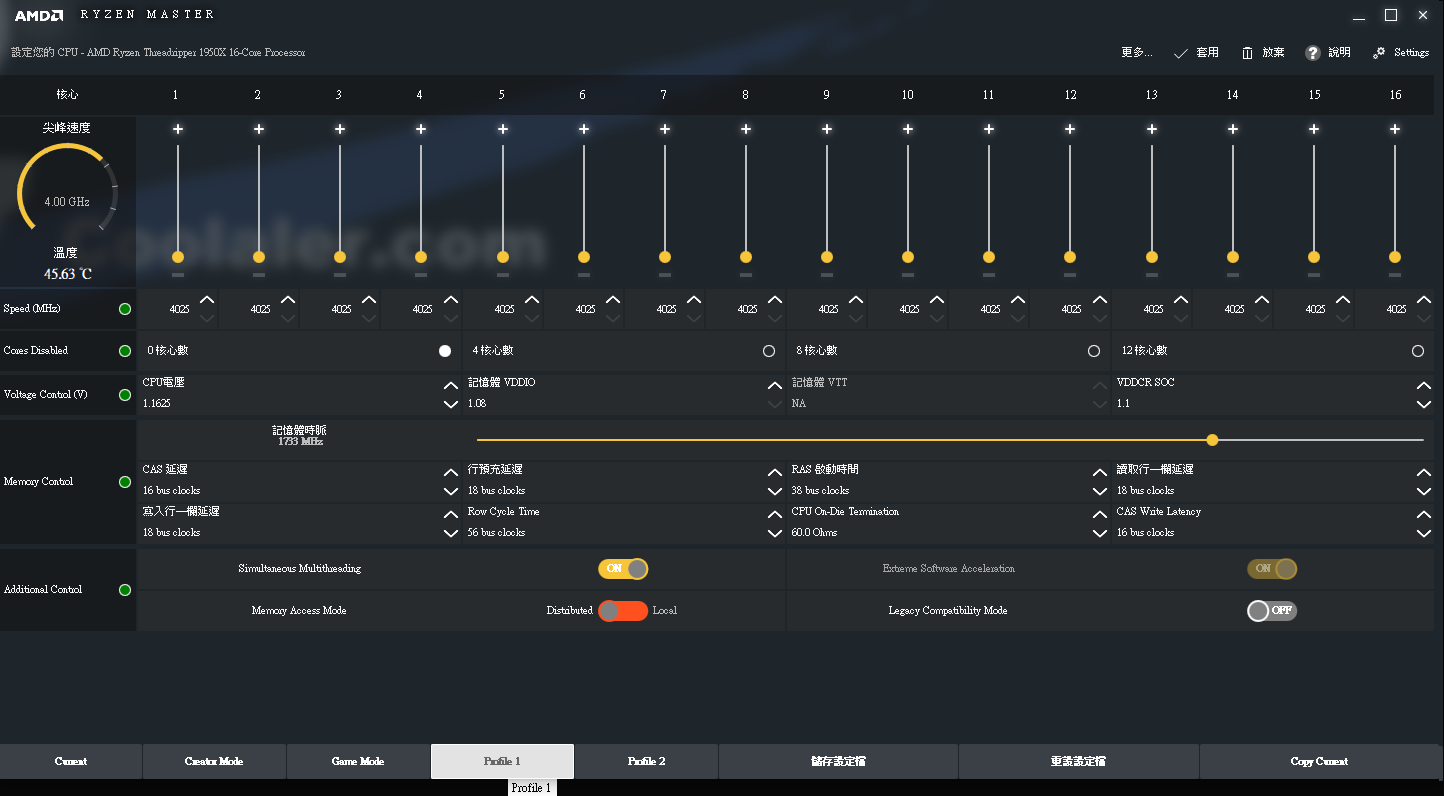This screenshot has height=796, width=1444.
Task: Decrease 讀取行—欄延遲 with down arrow
Action: point(1424,491)
